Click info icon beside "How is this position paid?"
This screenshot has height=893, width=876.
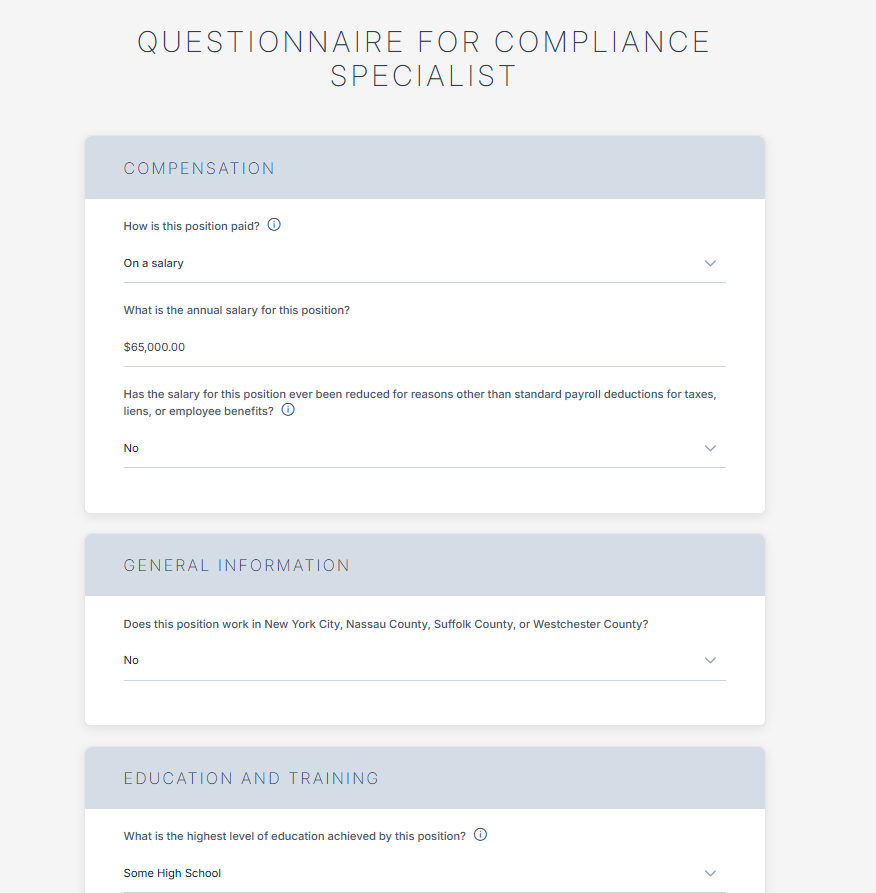pos(274,225)
